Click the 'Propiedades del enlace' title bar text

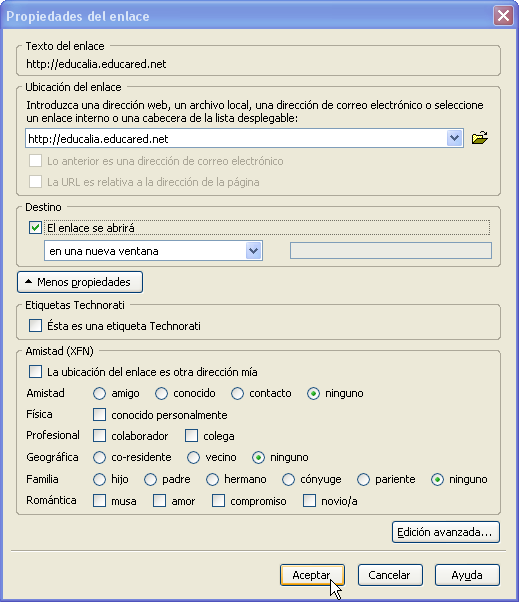(78, 17)
